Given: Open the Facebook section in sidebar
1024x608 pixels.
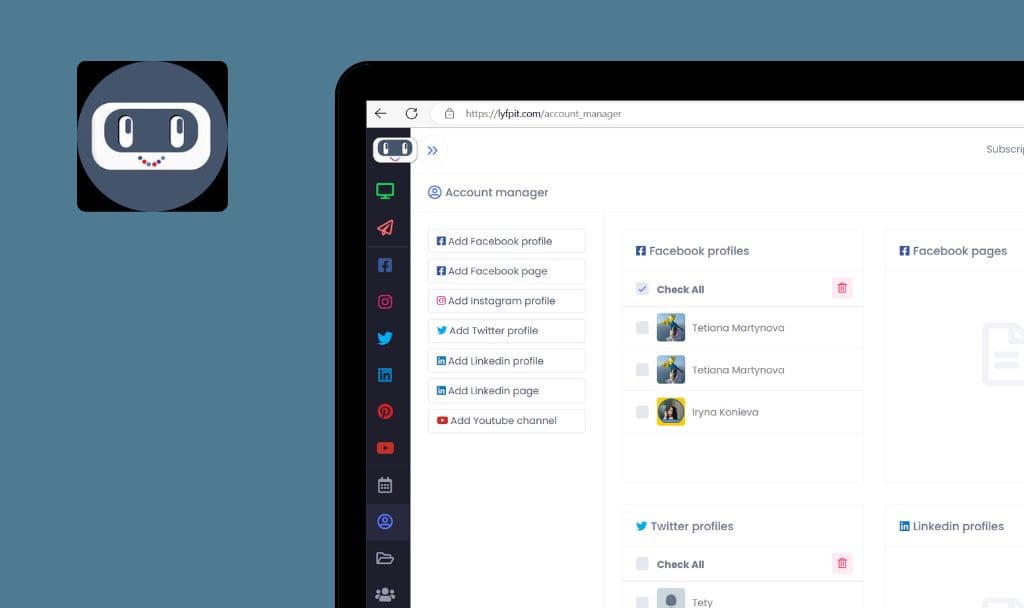Looking at the screenshot, I should coord(385,265).
